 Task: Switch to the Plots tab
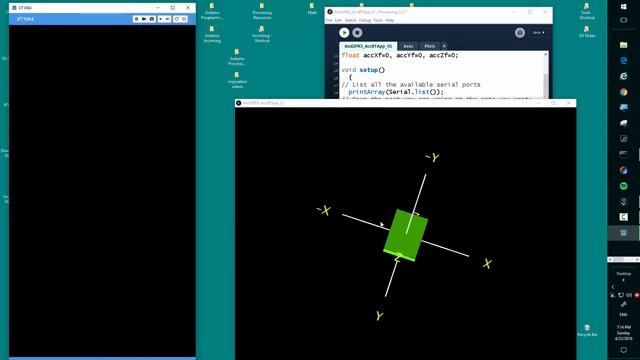429,46
